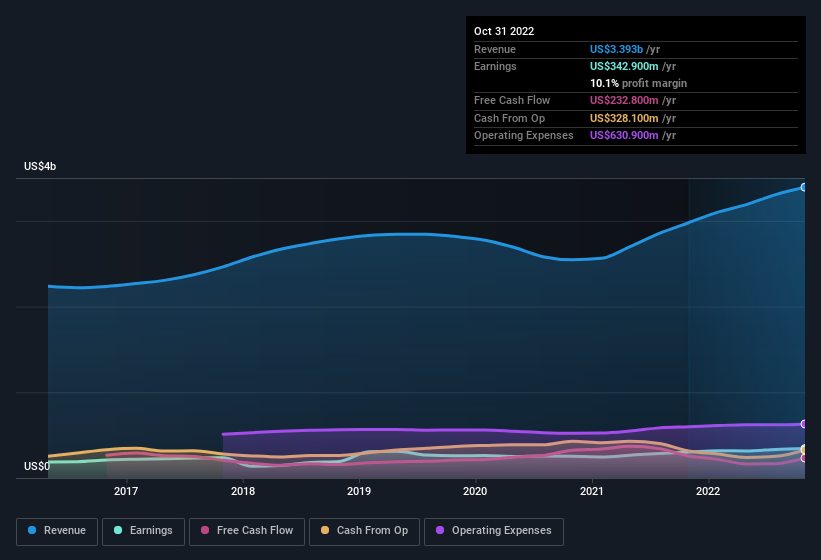Click the 2018 x-axis label

(243, 491)
